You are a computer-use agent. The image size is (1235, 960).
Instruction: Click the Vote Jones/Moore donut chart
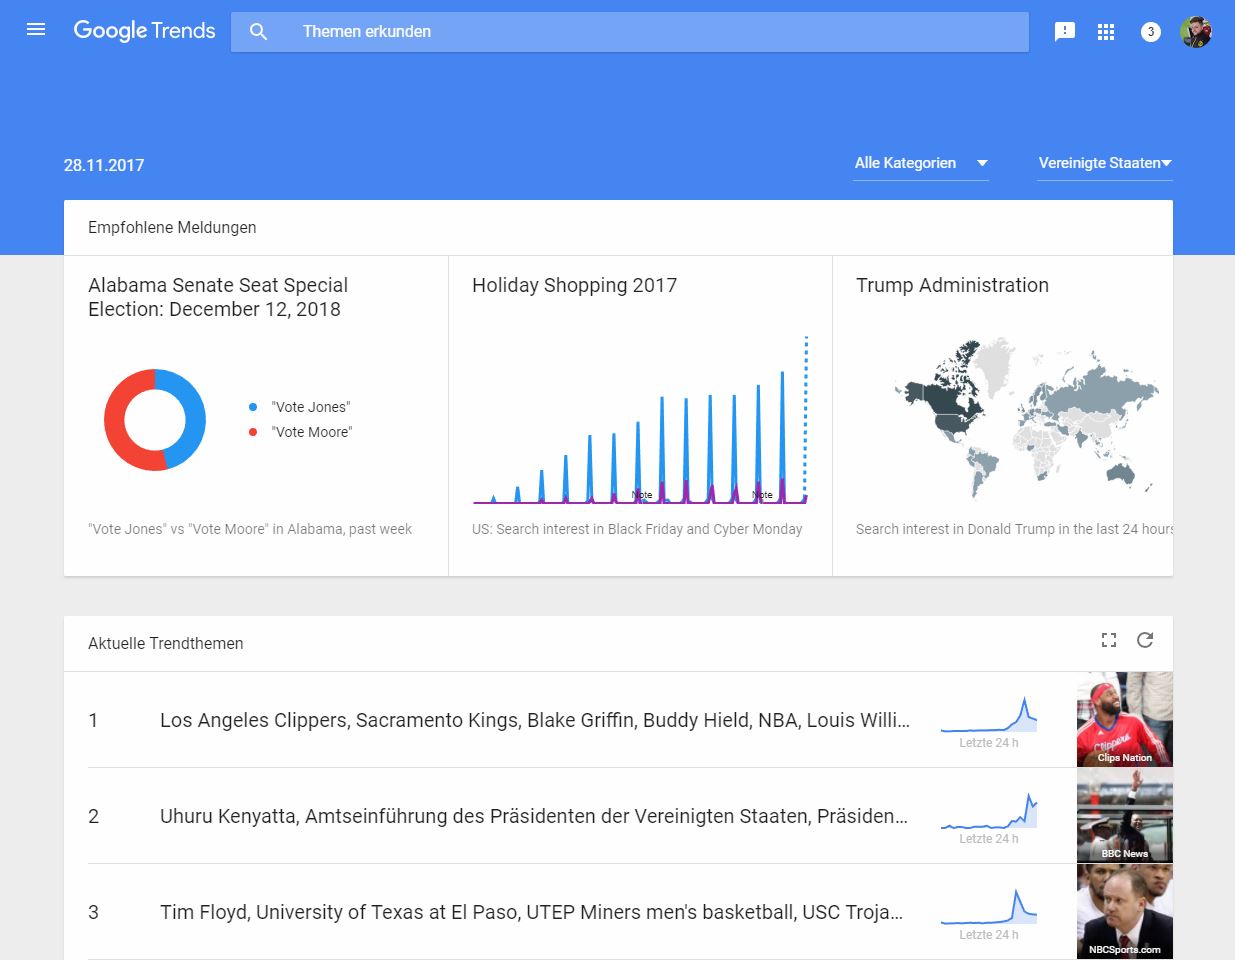[x=155, y=420]
